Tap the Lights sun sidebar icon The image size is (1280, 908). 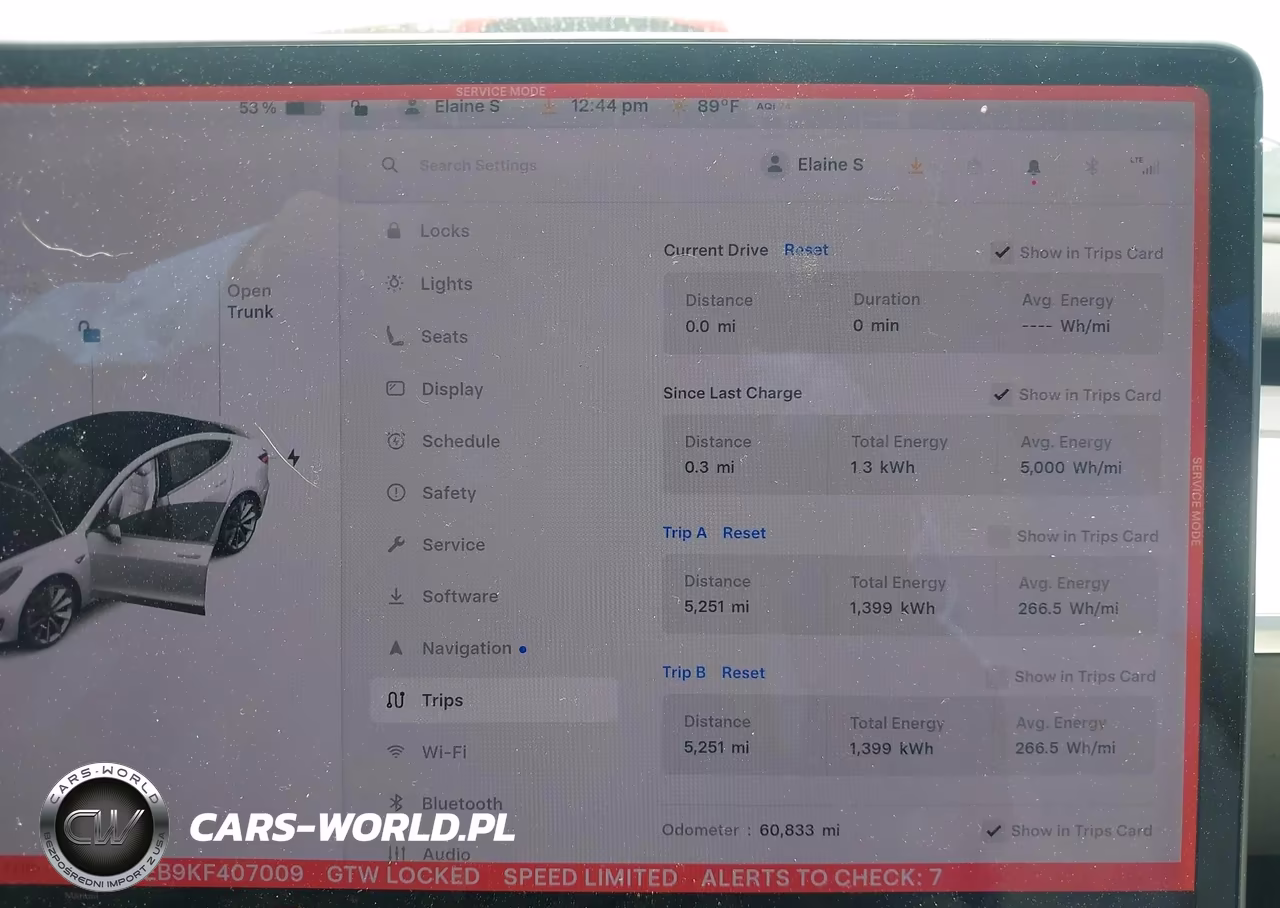395,284
